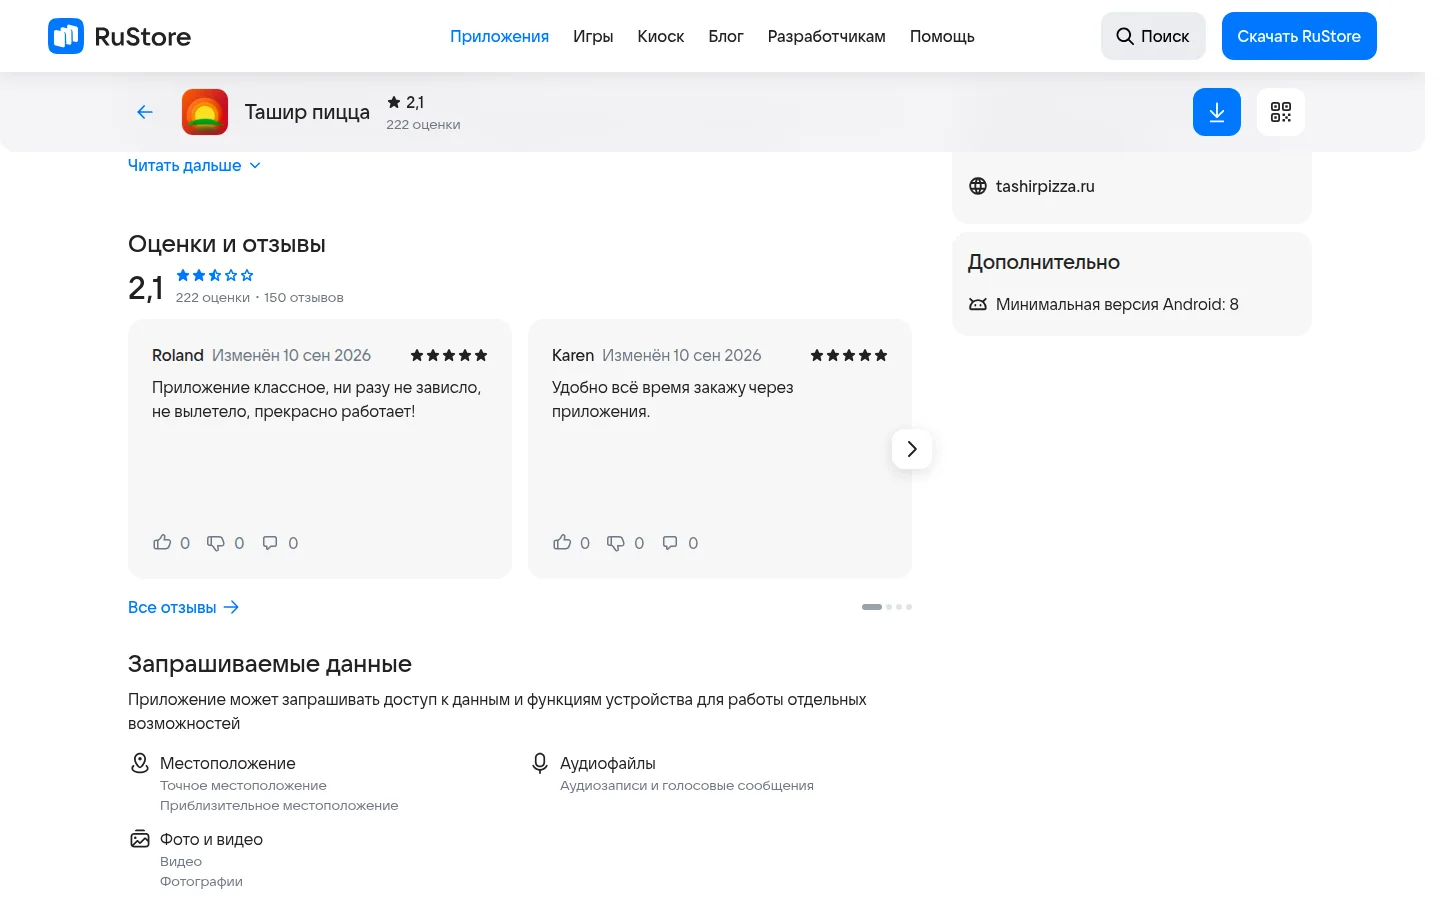The width and height of the screenshot is (1440, 900).
Task: Open the Приложения menu item
Action: pyautogui.click(x=499, y=36)
